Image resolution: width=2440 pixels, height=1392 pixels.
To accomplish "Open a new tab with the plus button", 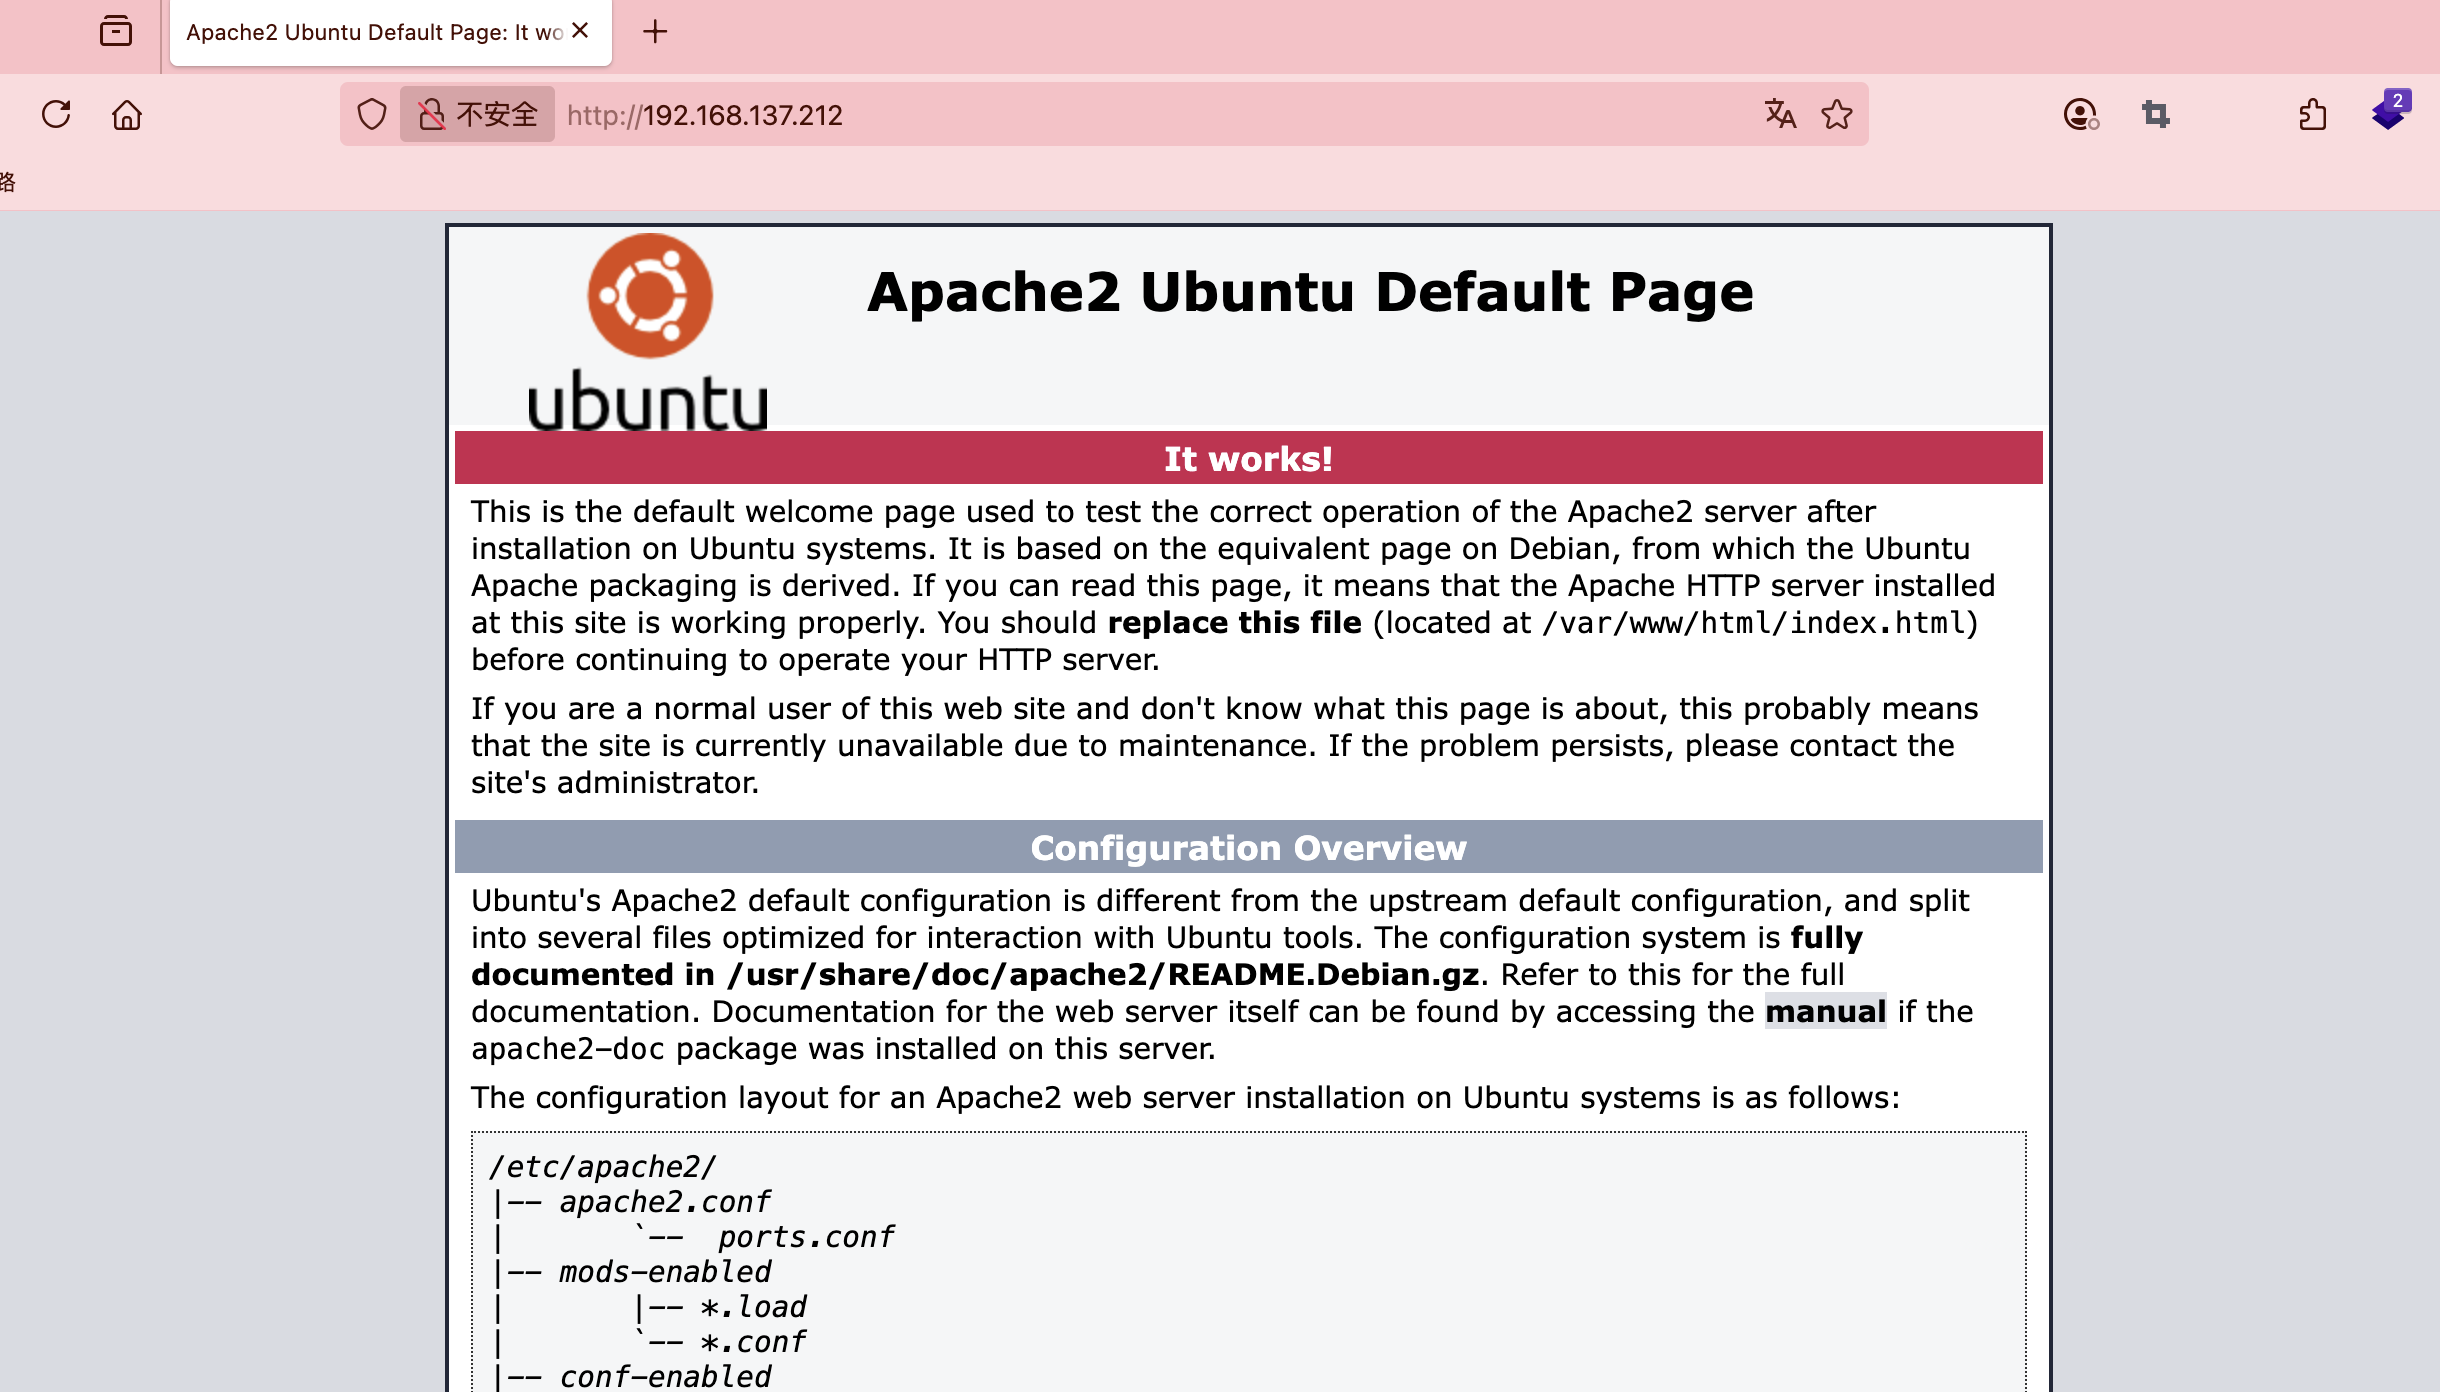I will (x=655, y=31).
